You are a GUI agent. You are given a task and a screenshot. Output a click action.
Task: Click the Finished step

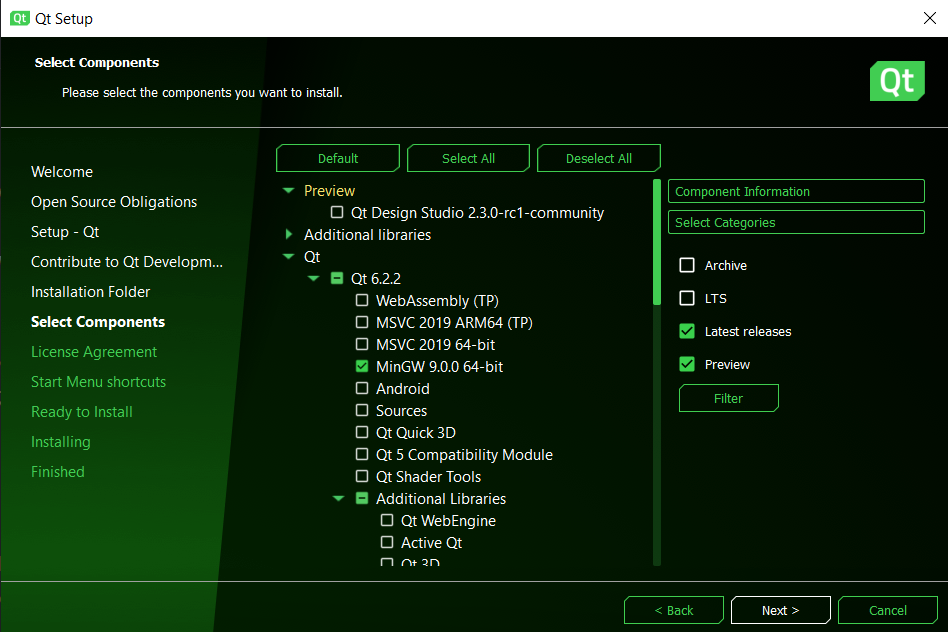[57, 472]
